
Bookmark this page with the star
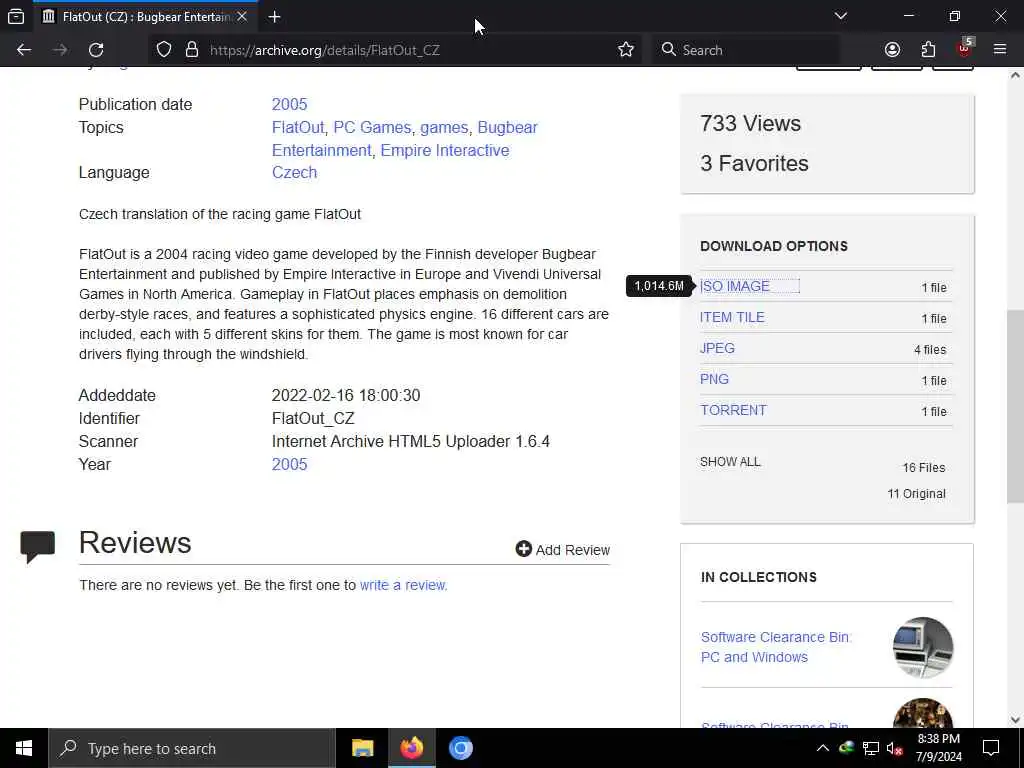click(x=626, y=50)
